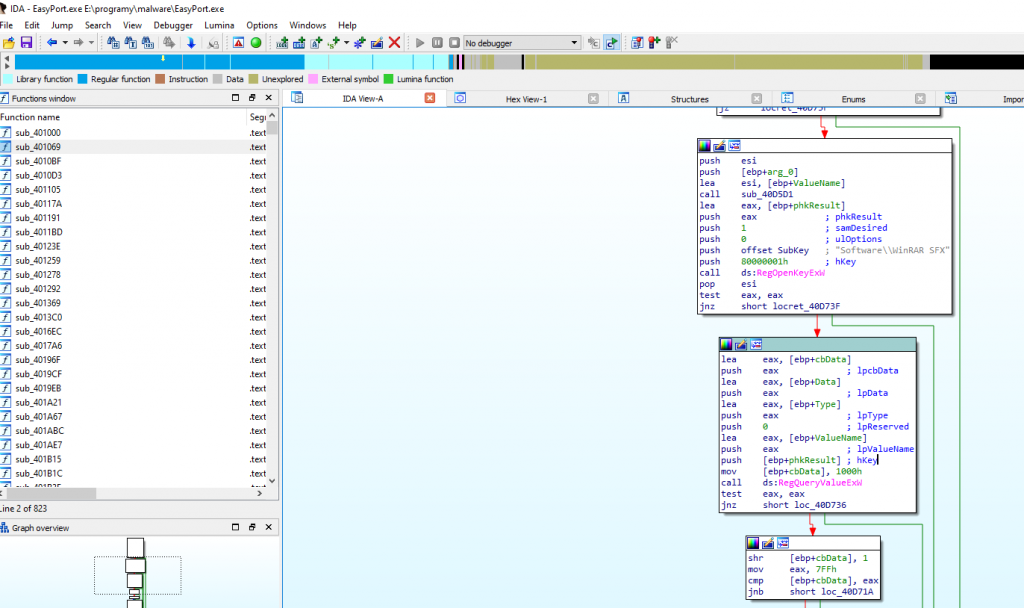Image resolution: width=1024 pixels, height=608 pixels.
Task: Click the red triangle icon in toolbar
Action: (238, 43)
